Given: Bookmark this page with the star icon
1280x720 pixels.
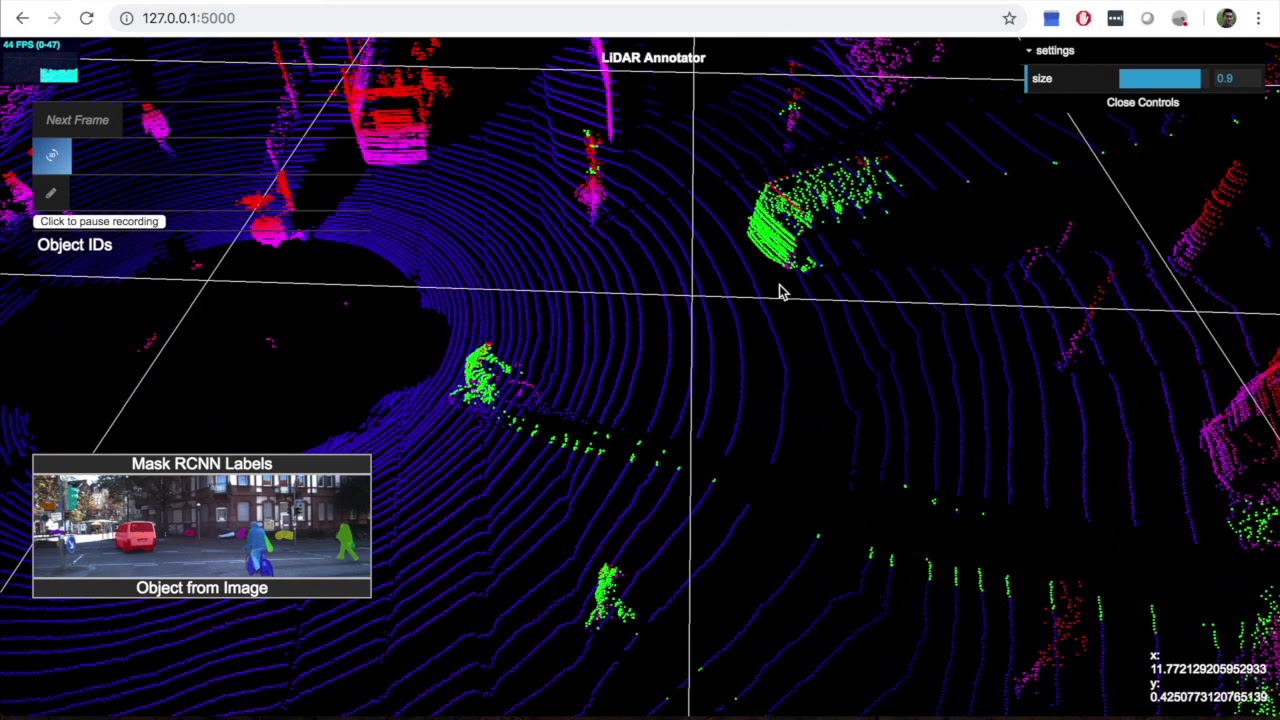Looking at the screenshot, I should 1009,18.
